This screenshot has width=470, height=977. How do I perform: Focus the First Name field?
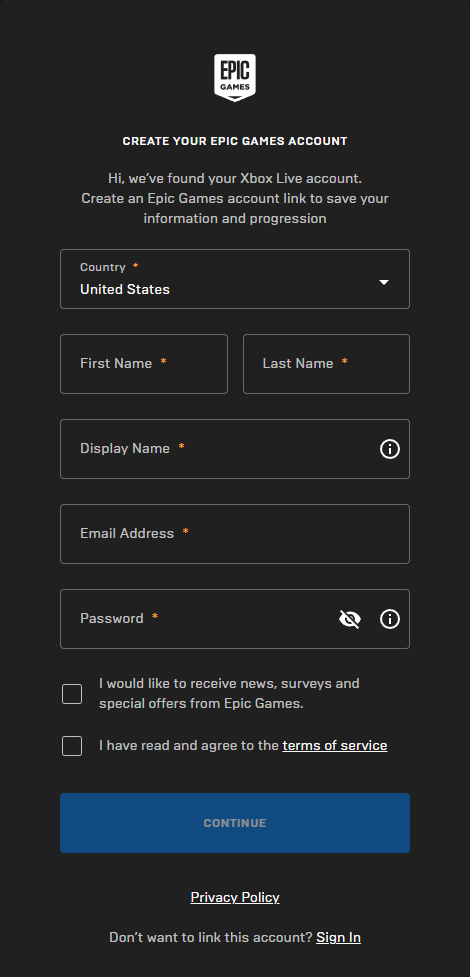pos(144,364)
